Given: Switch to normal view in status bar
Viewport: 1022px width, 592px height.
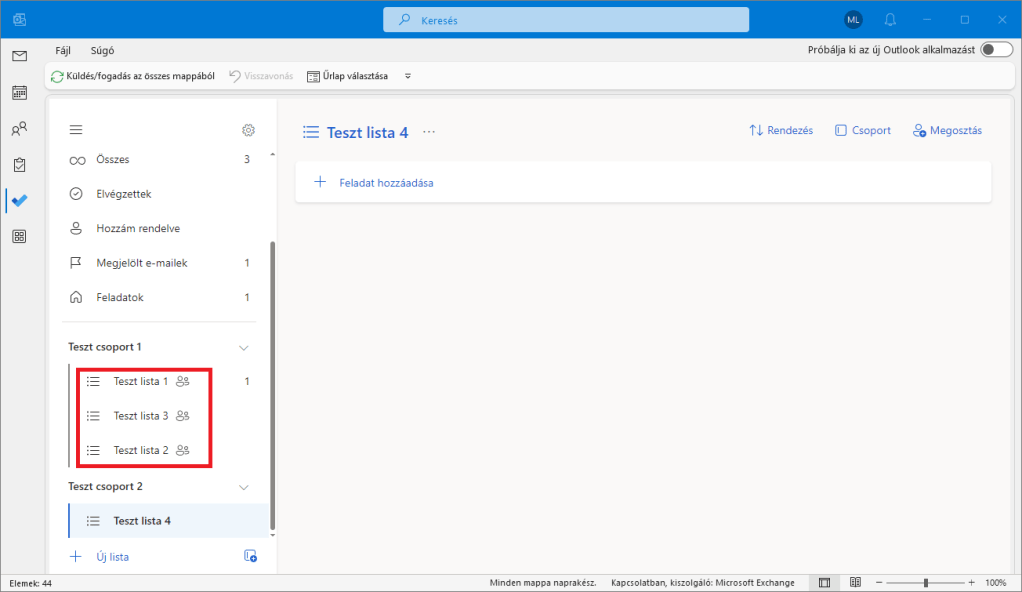Looking at the screenshot, I should (x=824, y=582).
